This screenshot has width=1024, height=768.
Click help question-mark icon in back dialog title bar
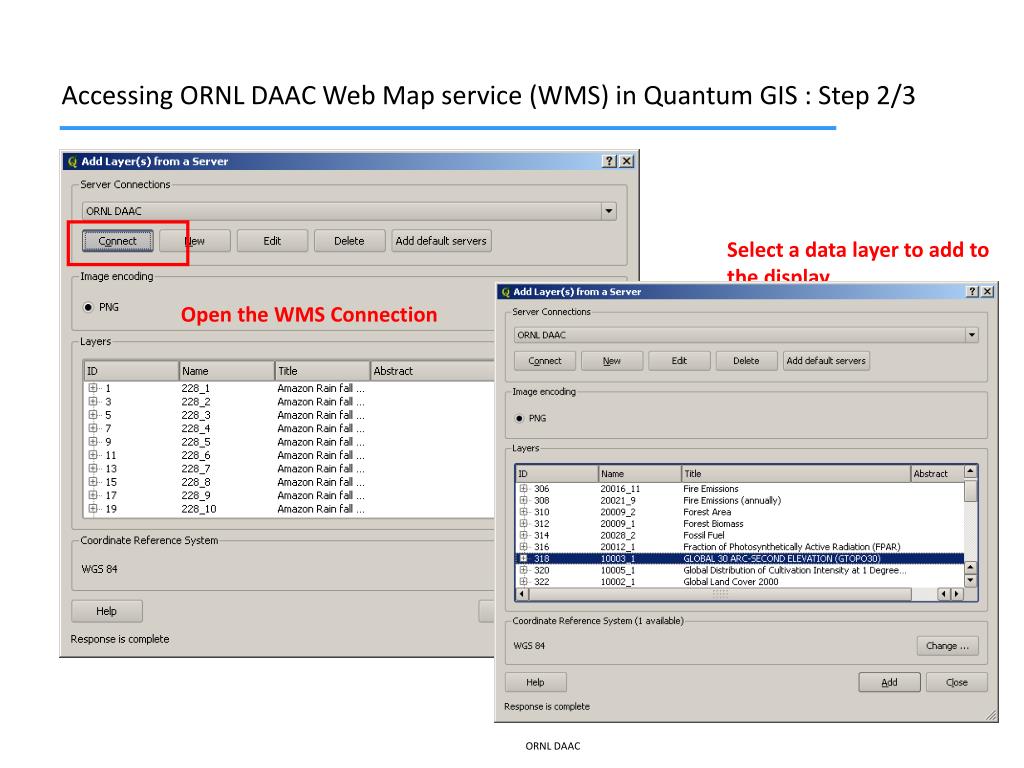609,161
